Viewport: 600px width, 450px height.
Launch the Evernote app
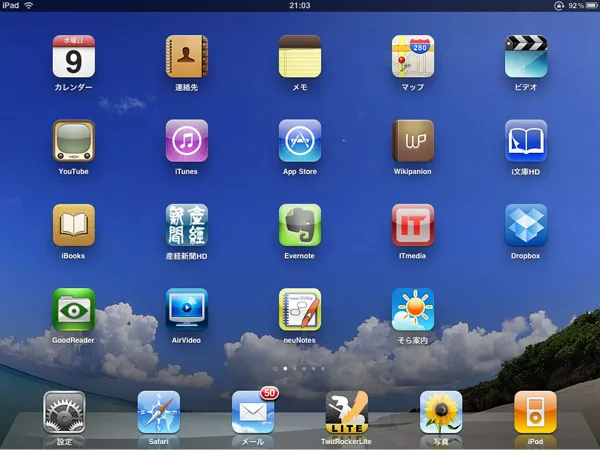[x=300, y=225]
